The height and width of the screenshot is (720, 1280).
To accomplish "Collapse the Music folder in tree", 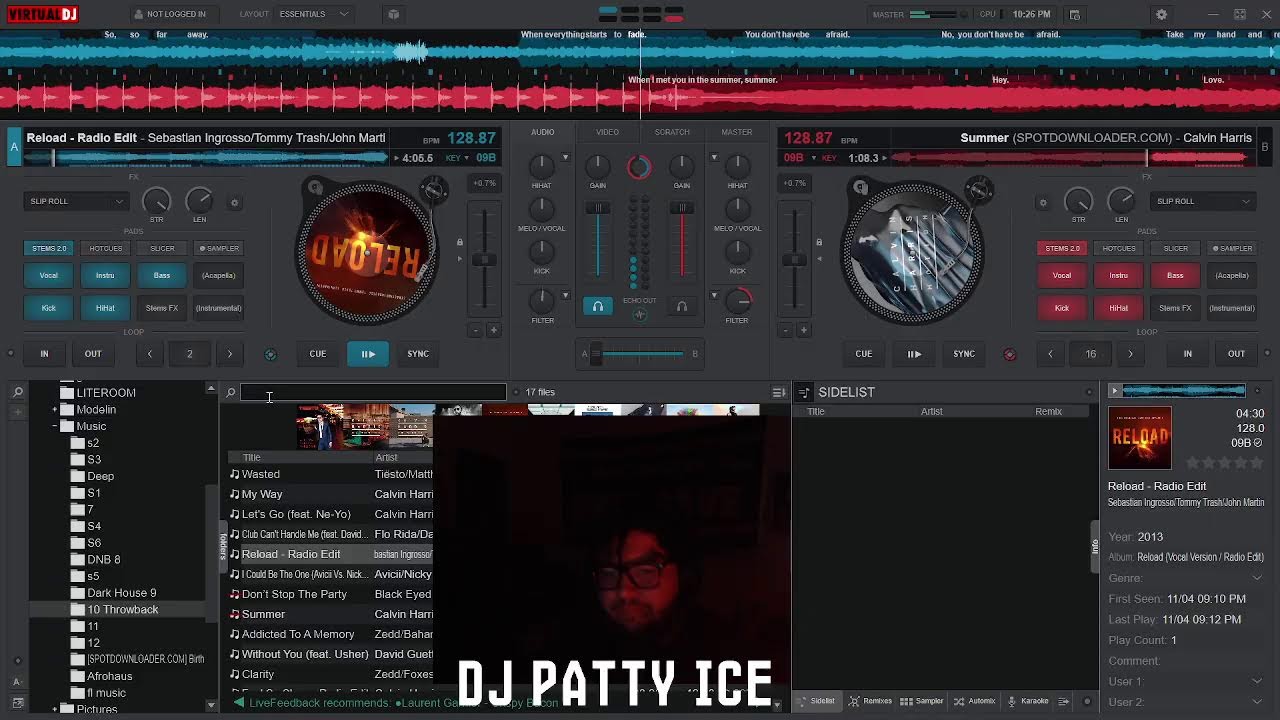I will pyautogui.click(x=55, y=426).
